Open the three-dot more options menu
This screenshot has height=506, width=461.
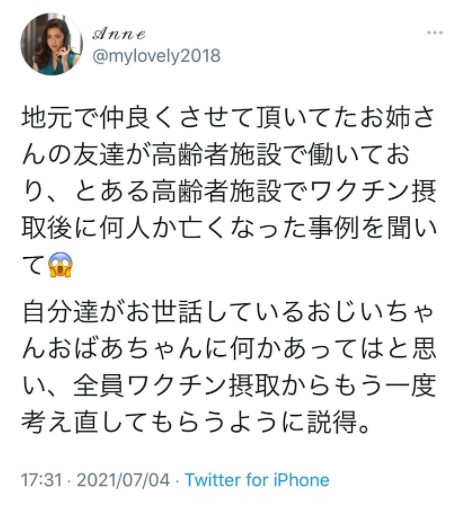tap(435, 33)
